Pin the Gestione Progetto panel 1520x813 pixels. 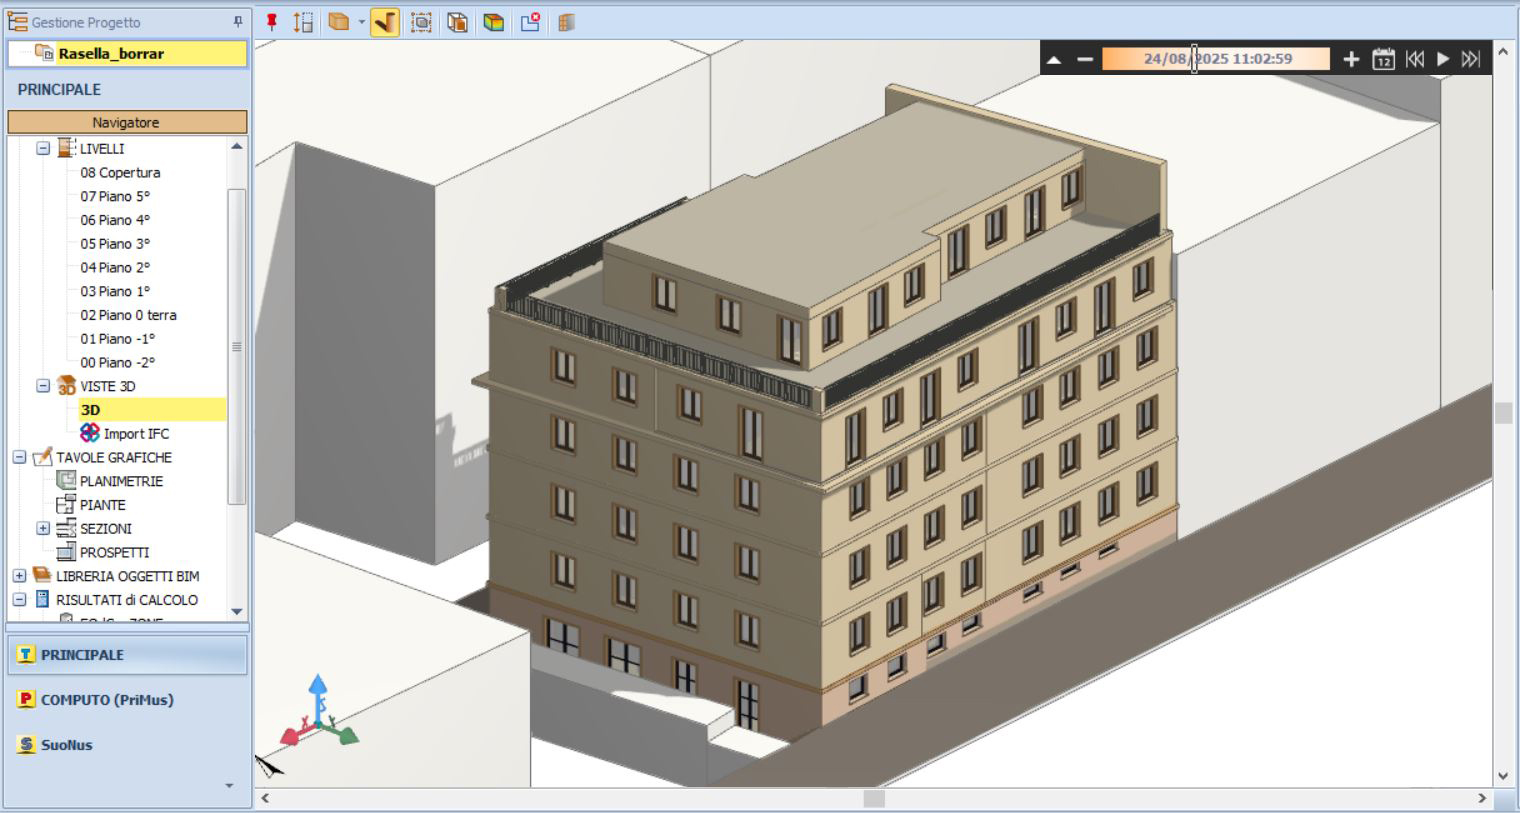point(238,21)
